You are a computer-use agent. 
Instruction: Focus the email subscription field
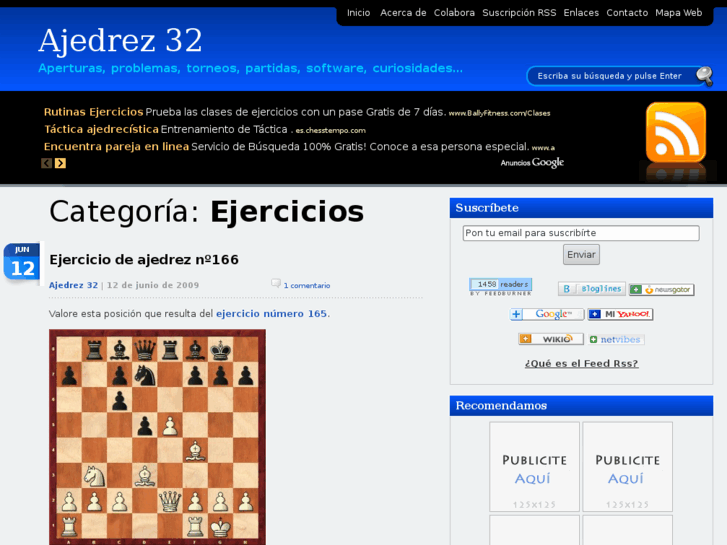point(581,233)
